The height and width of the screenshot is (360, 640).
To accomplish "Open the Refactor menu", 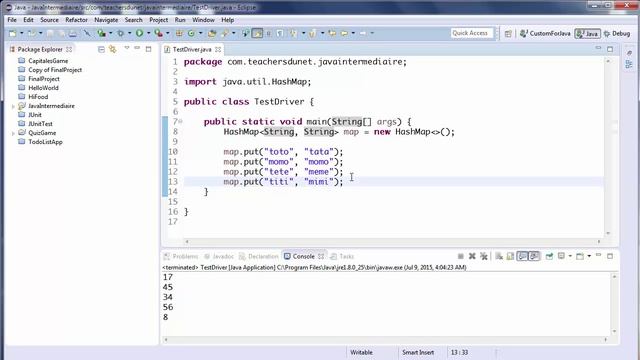I will point(76,20).
